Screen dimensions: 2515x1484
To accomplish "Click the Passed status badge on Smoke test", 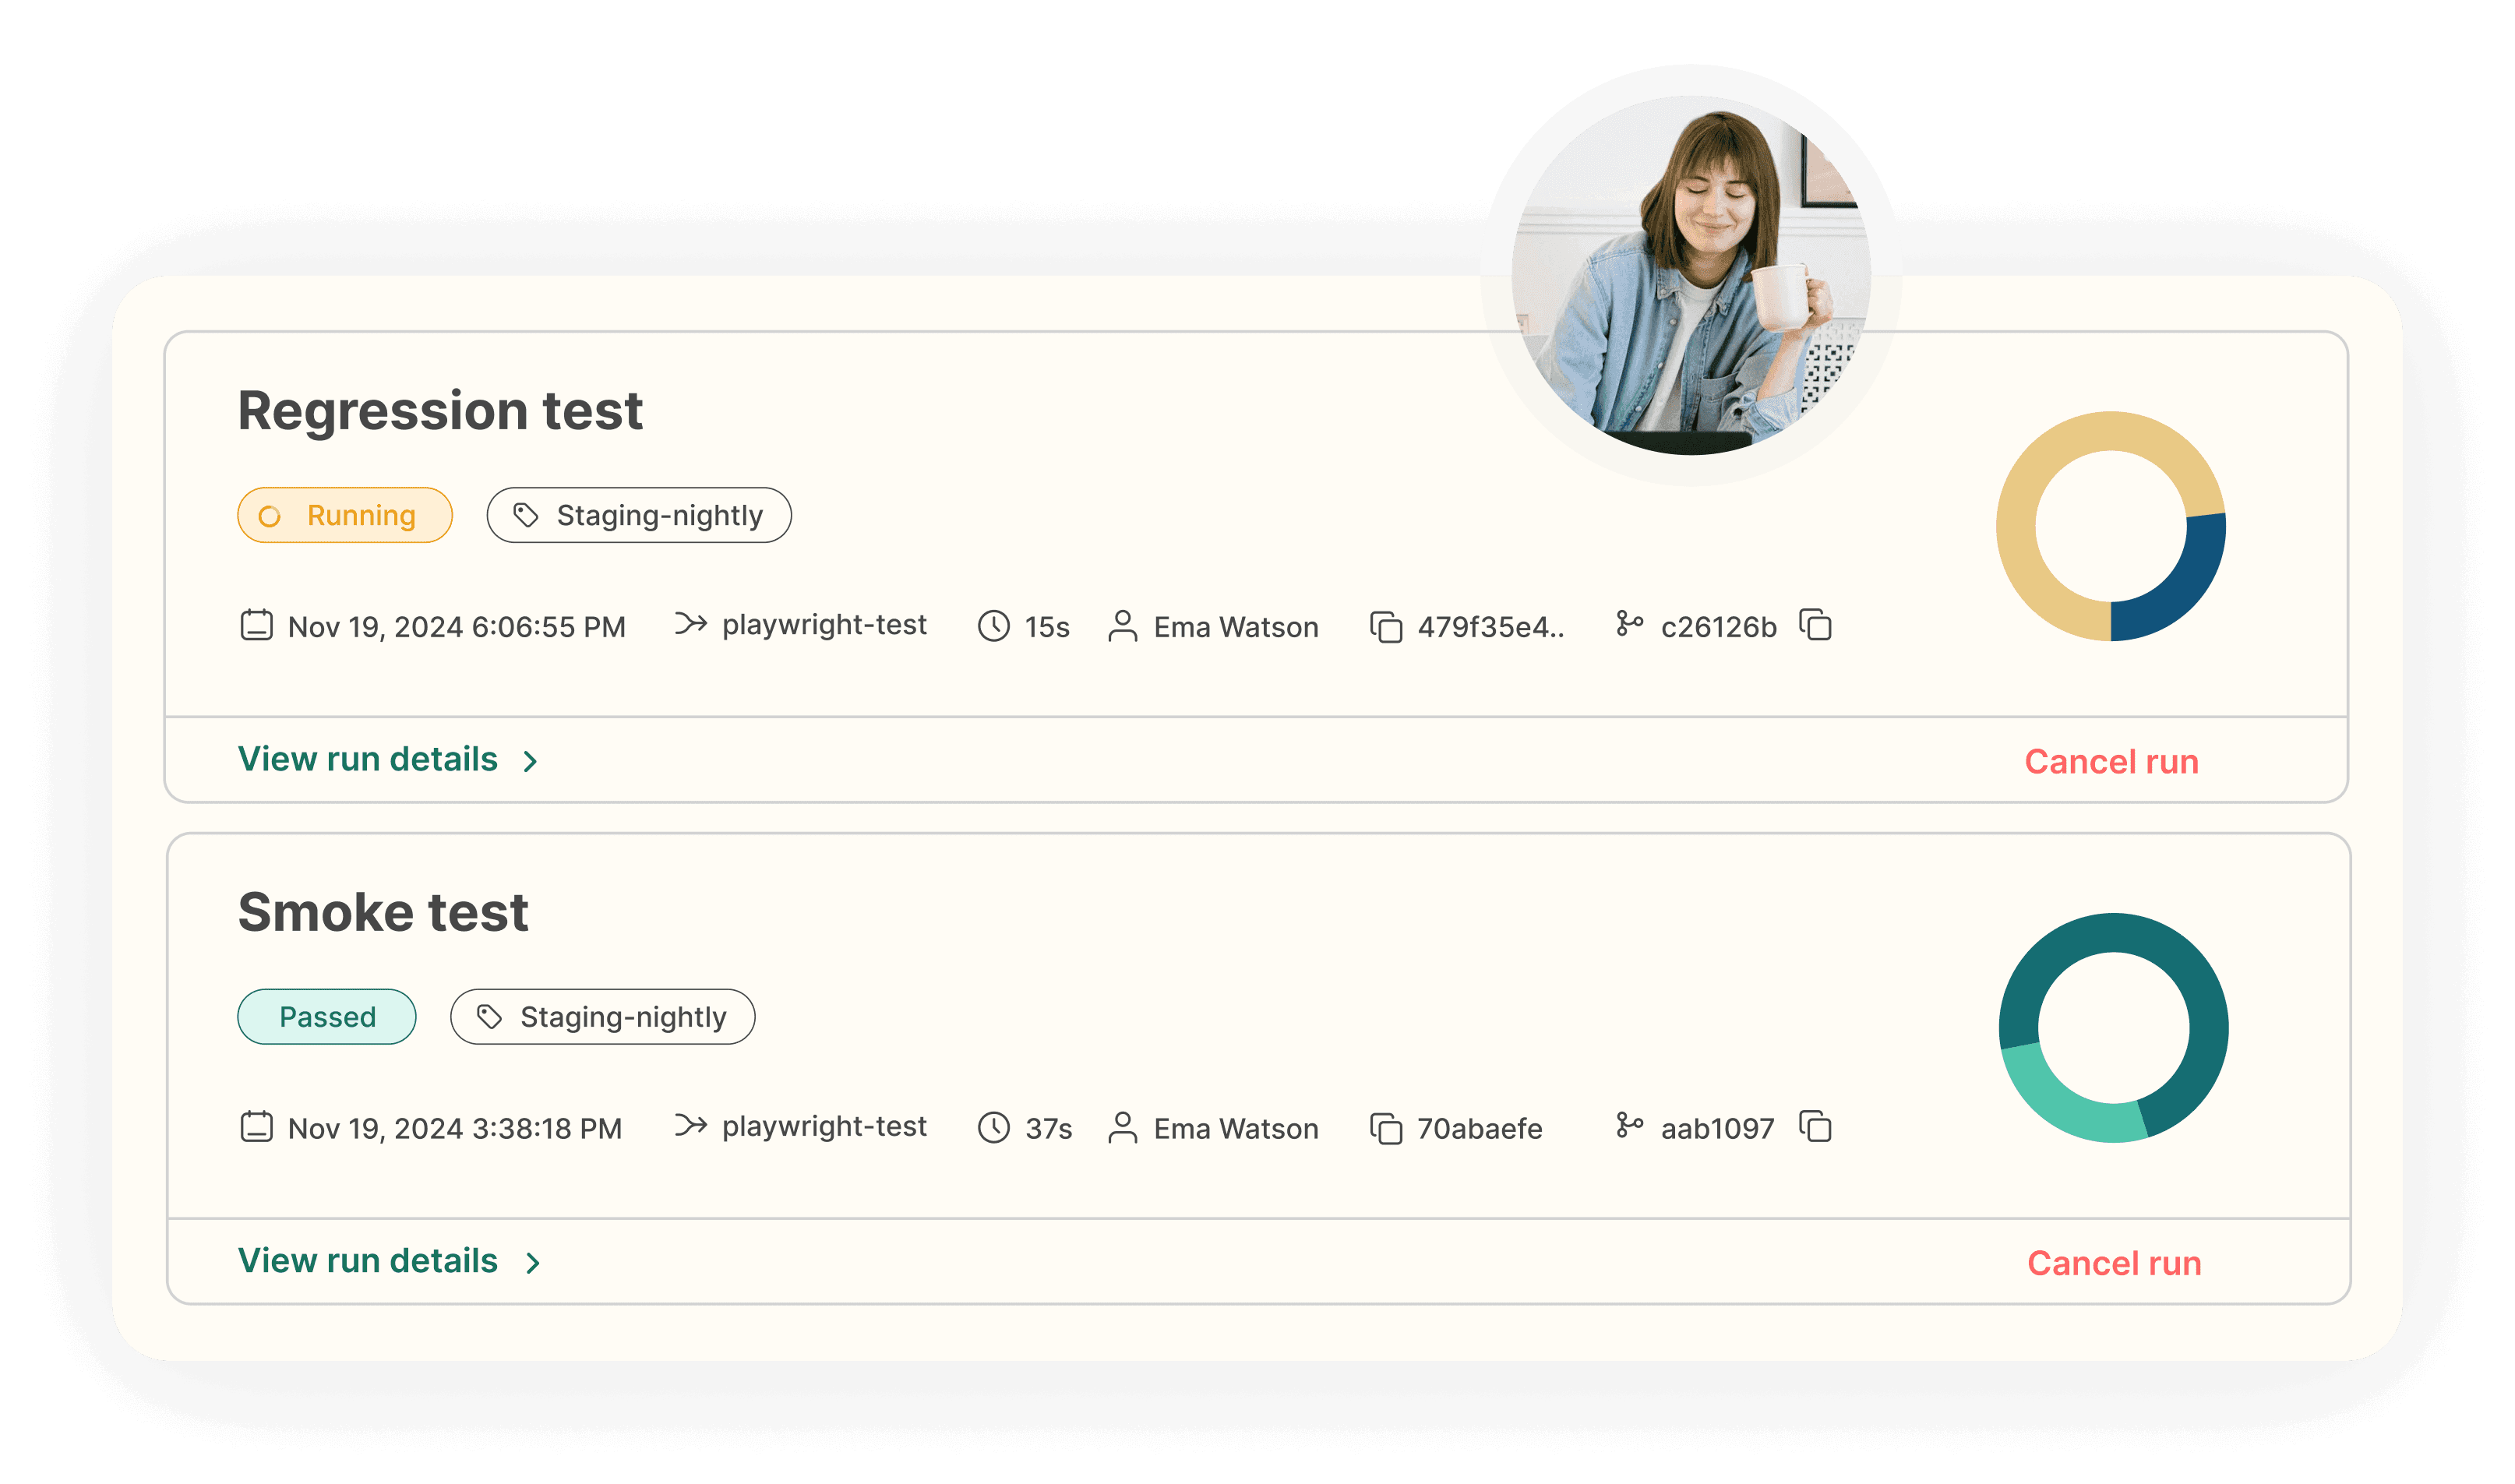I will (326, 1016).
